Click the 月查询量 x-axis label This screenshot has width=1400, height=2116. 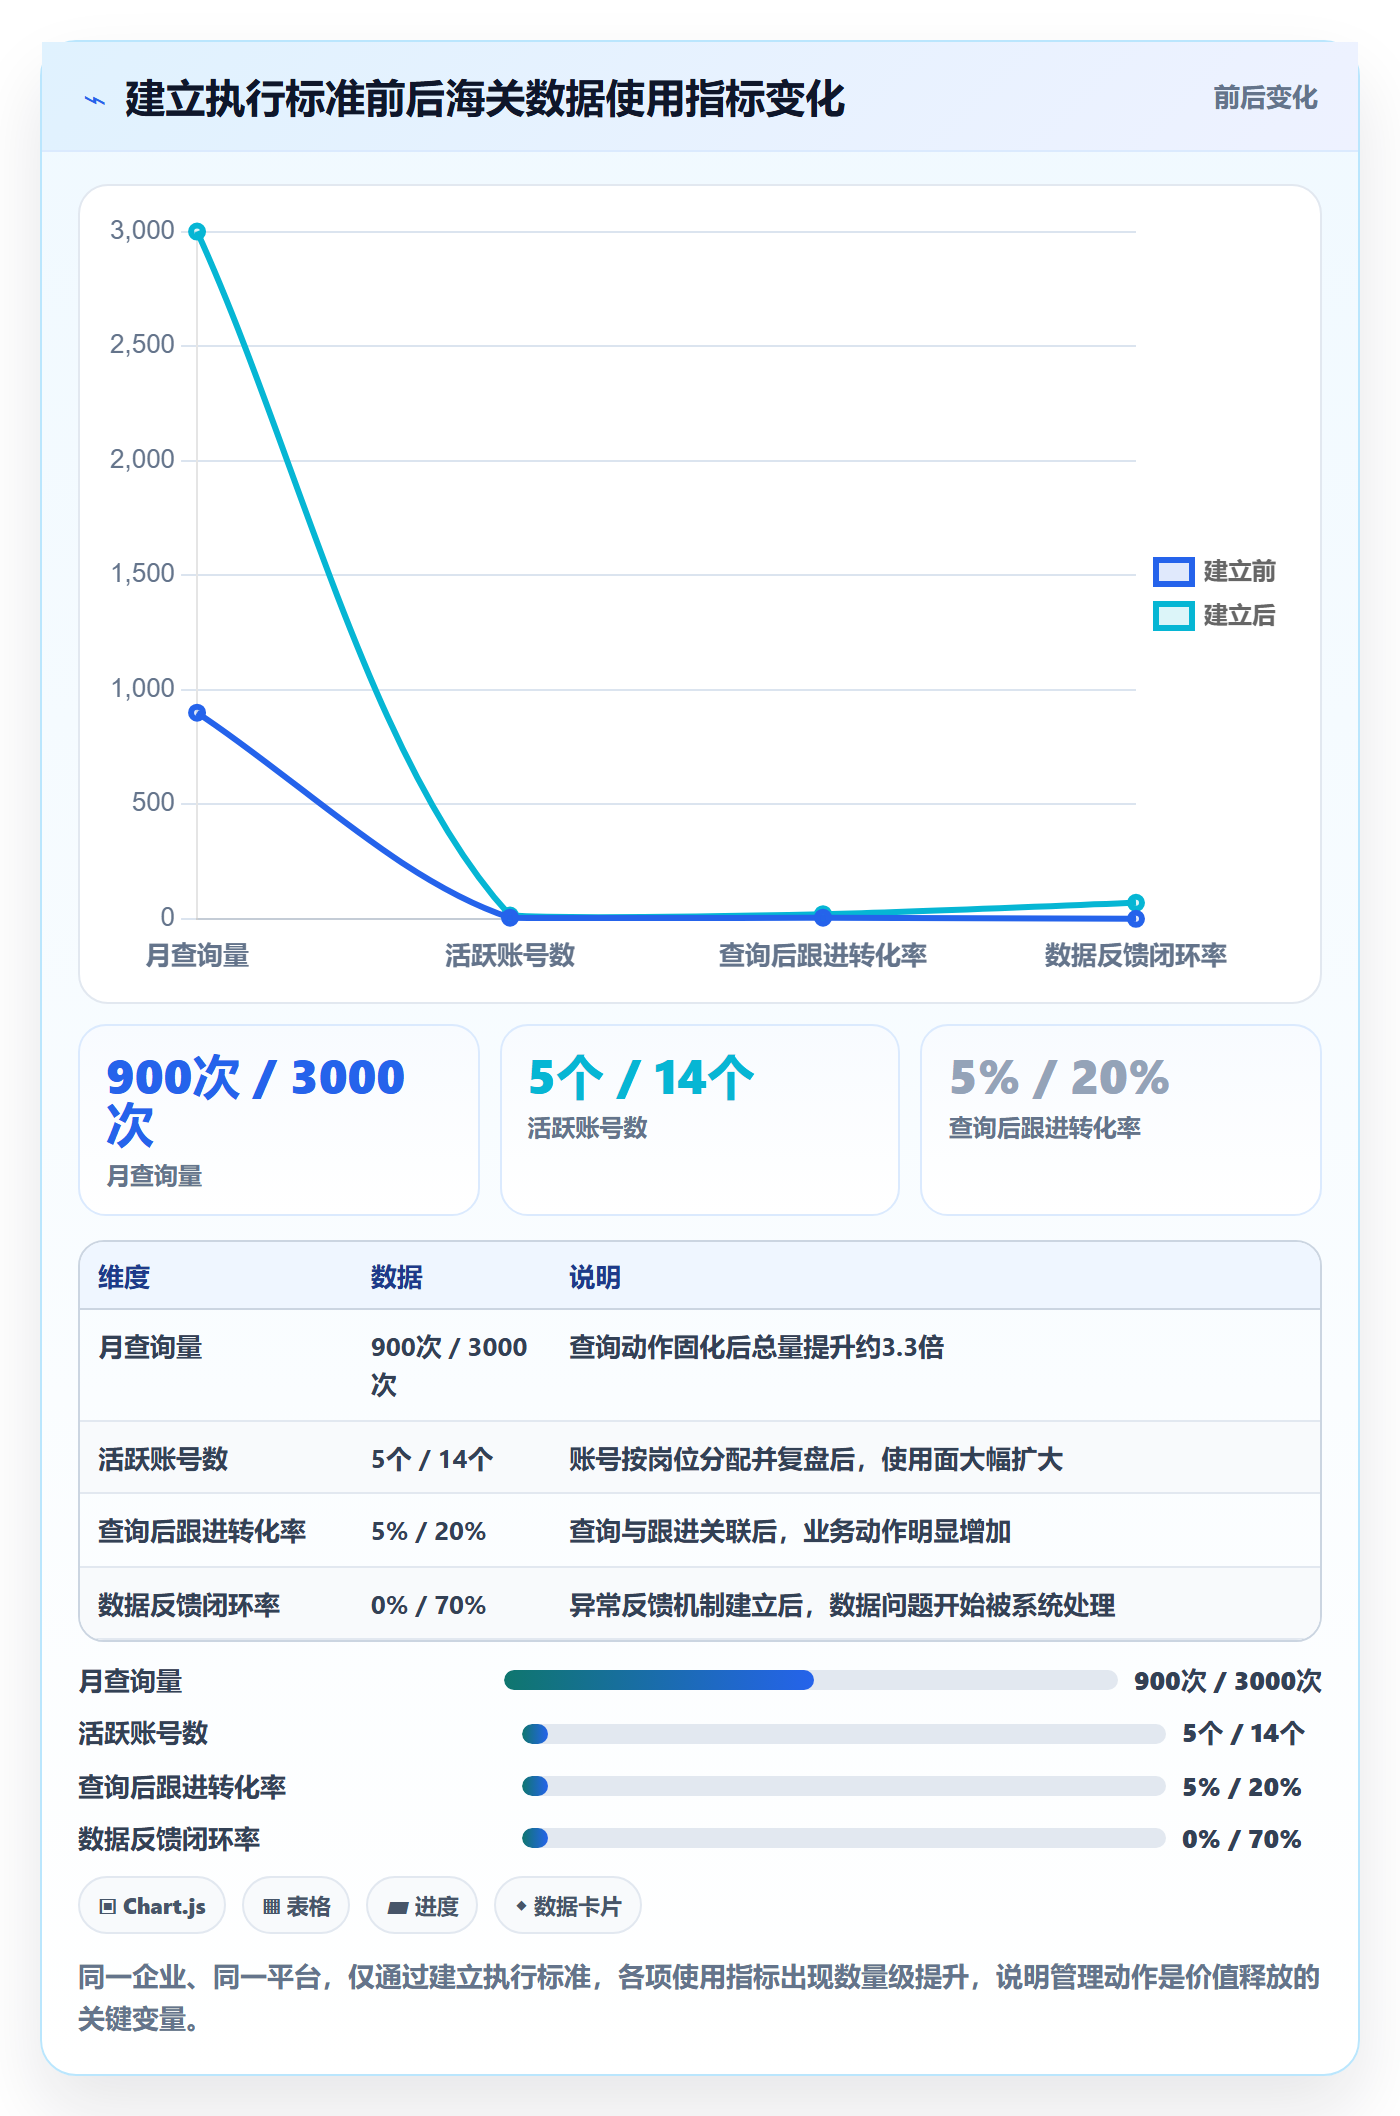(x=197, y=955)
